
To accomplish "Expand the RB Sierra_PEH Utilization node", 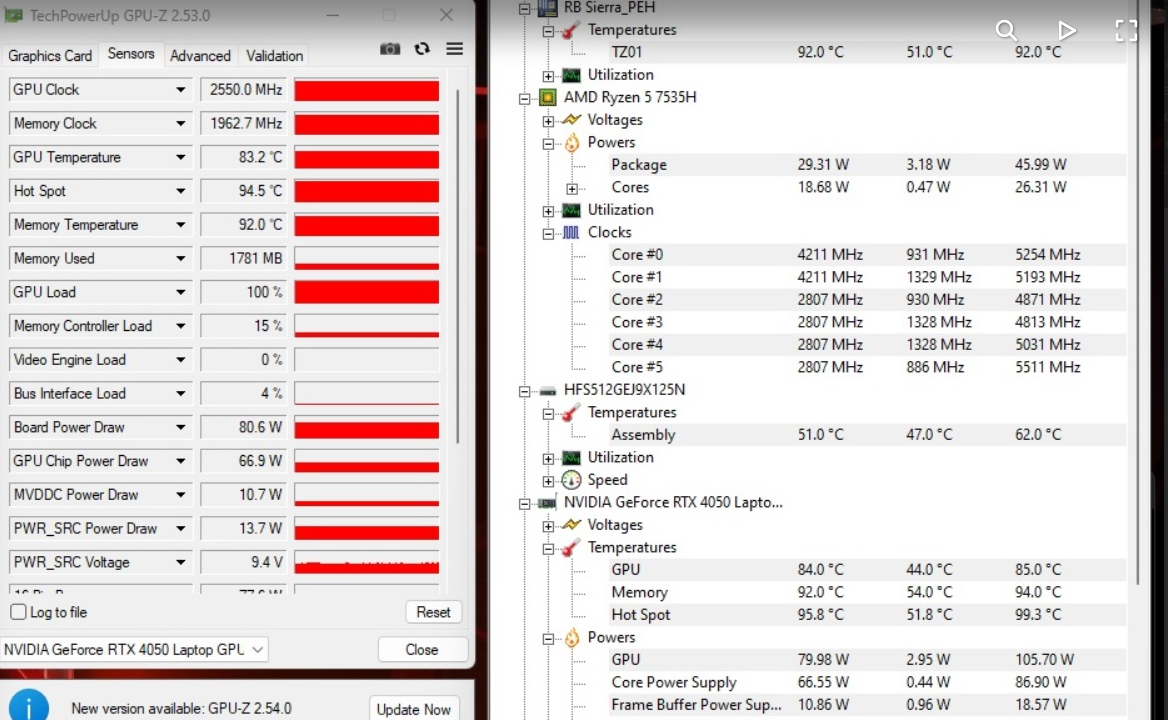I will pyautogui.click(x=548, y=76).
